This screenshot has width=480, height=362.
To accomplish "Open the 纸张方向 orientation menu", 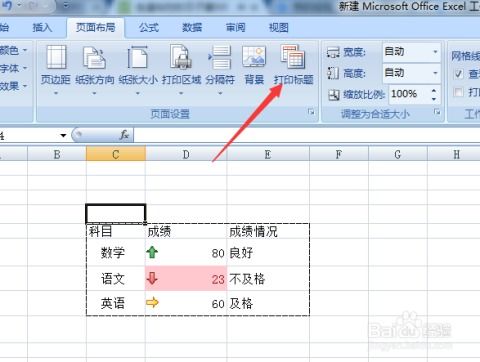I will coord(94,70).
